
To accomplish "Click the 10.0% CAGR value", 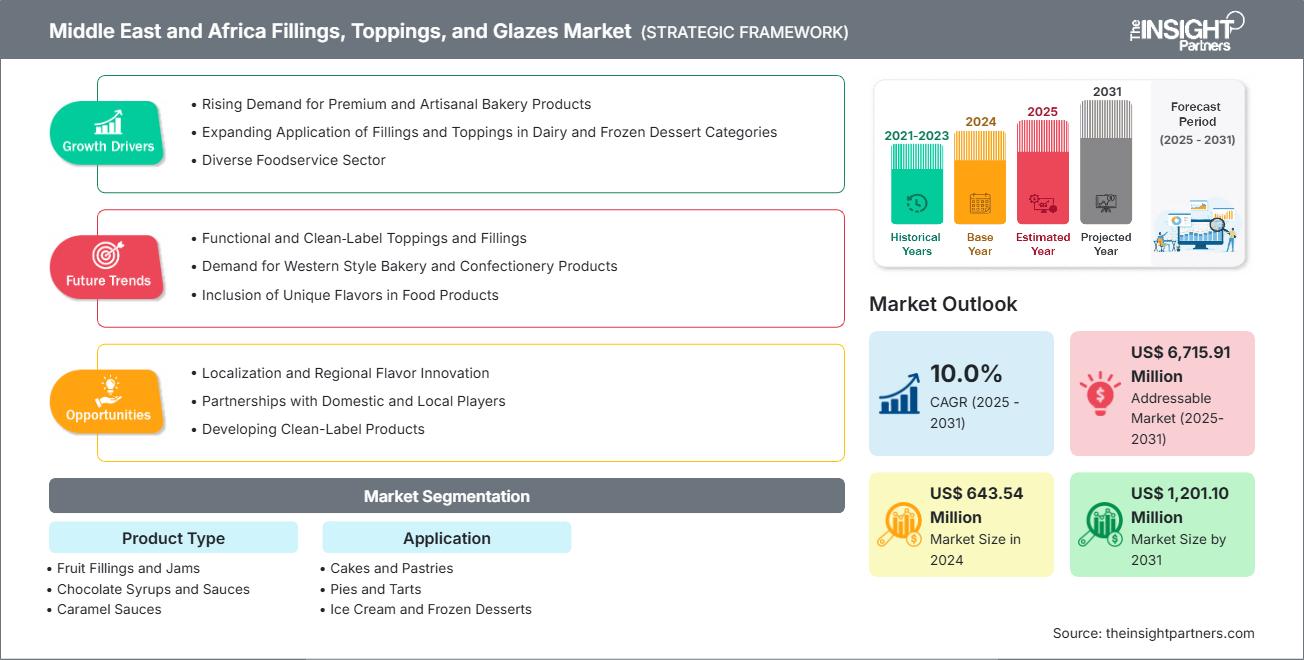I will pos(966,374).
